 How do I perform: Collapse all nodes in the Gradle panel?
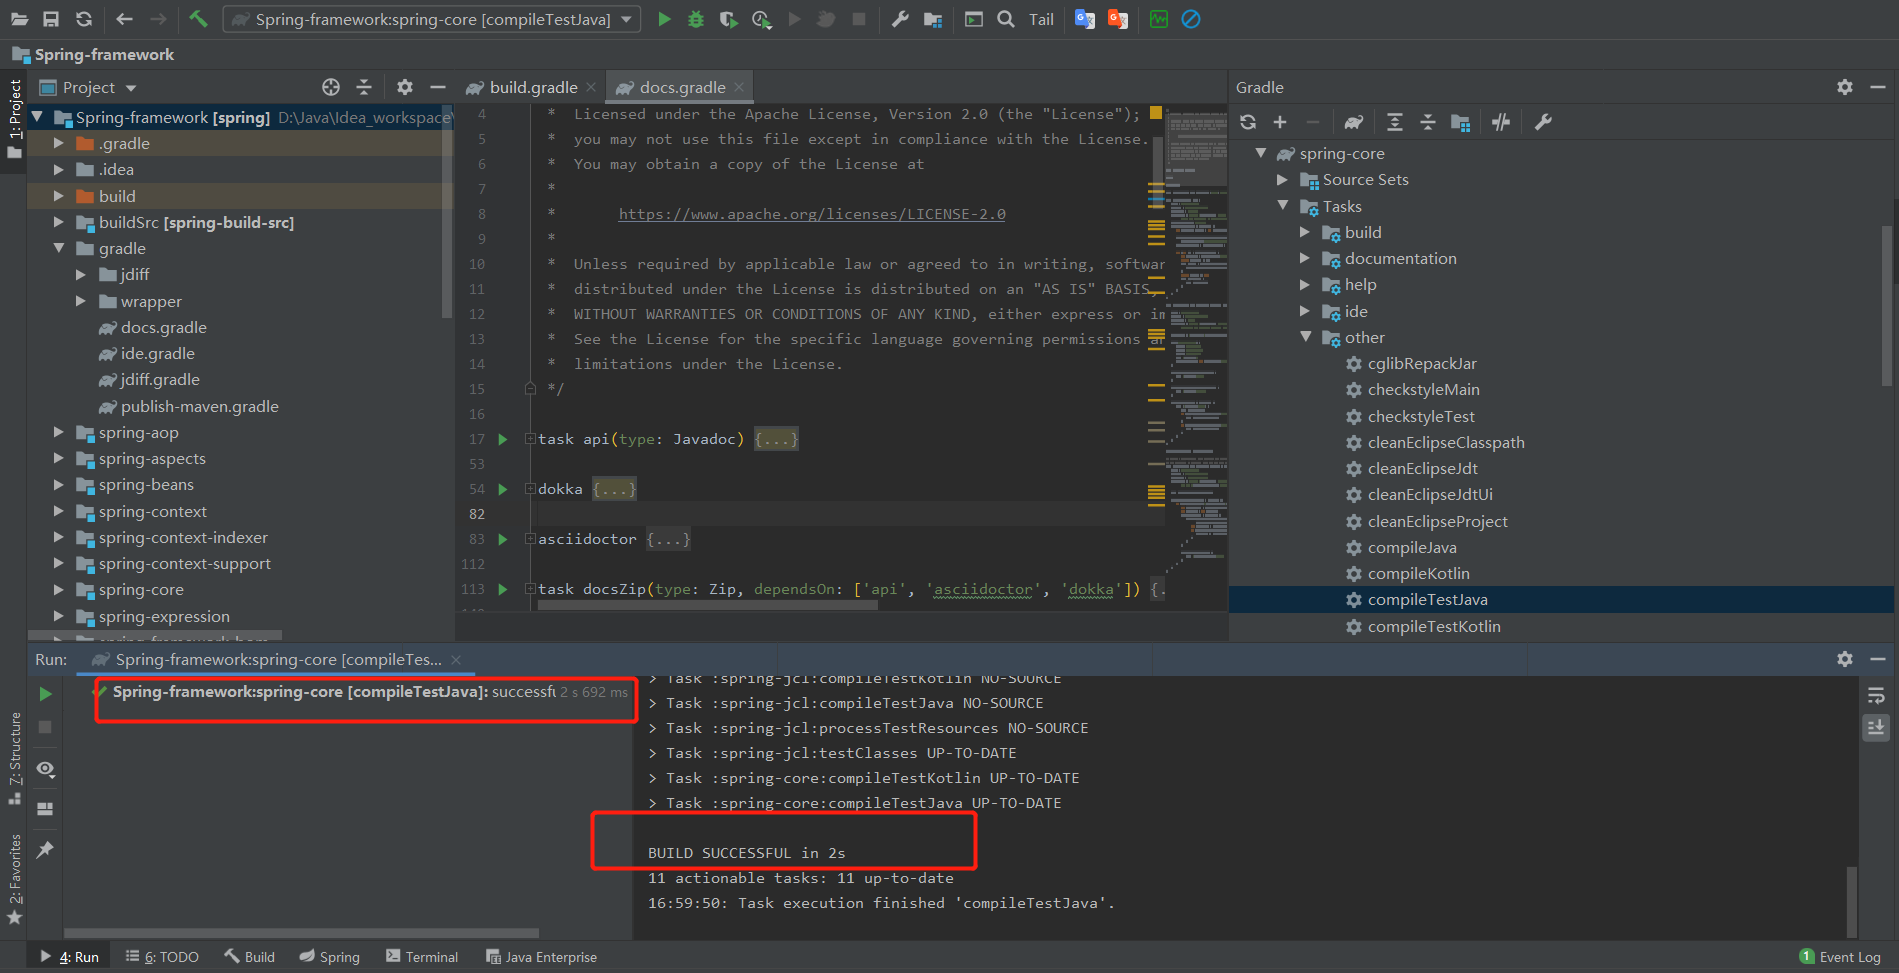(1428, 122)
